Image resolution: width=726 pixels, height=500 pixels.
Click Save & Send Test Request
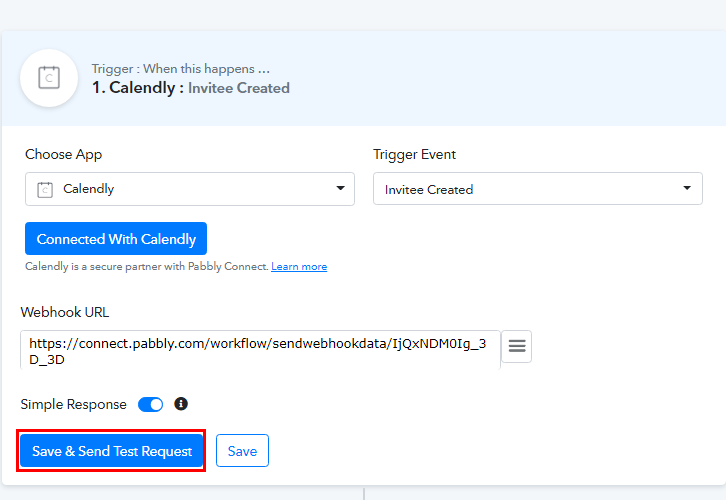(112, 451)
